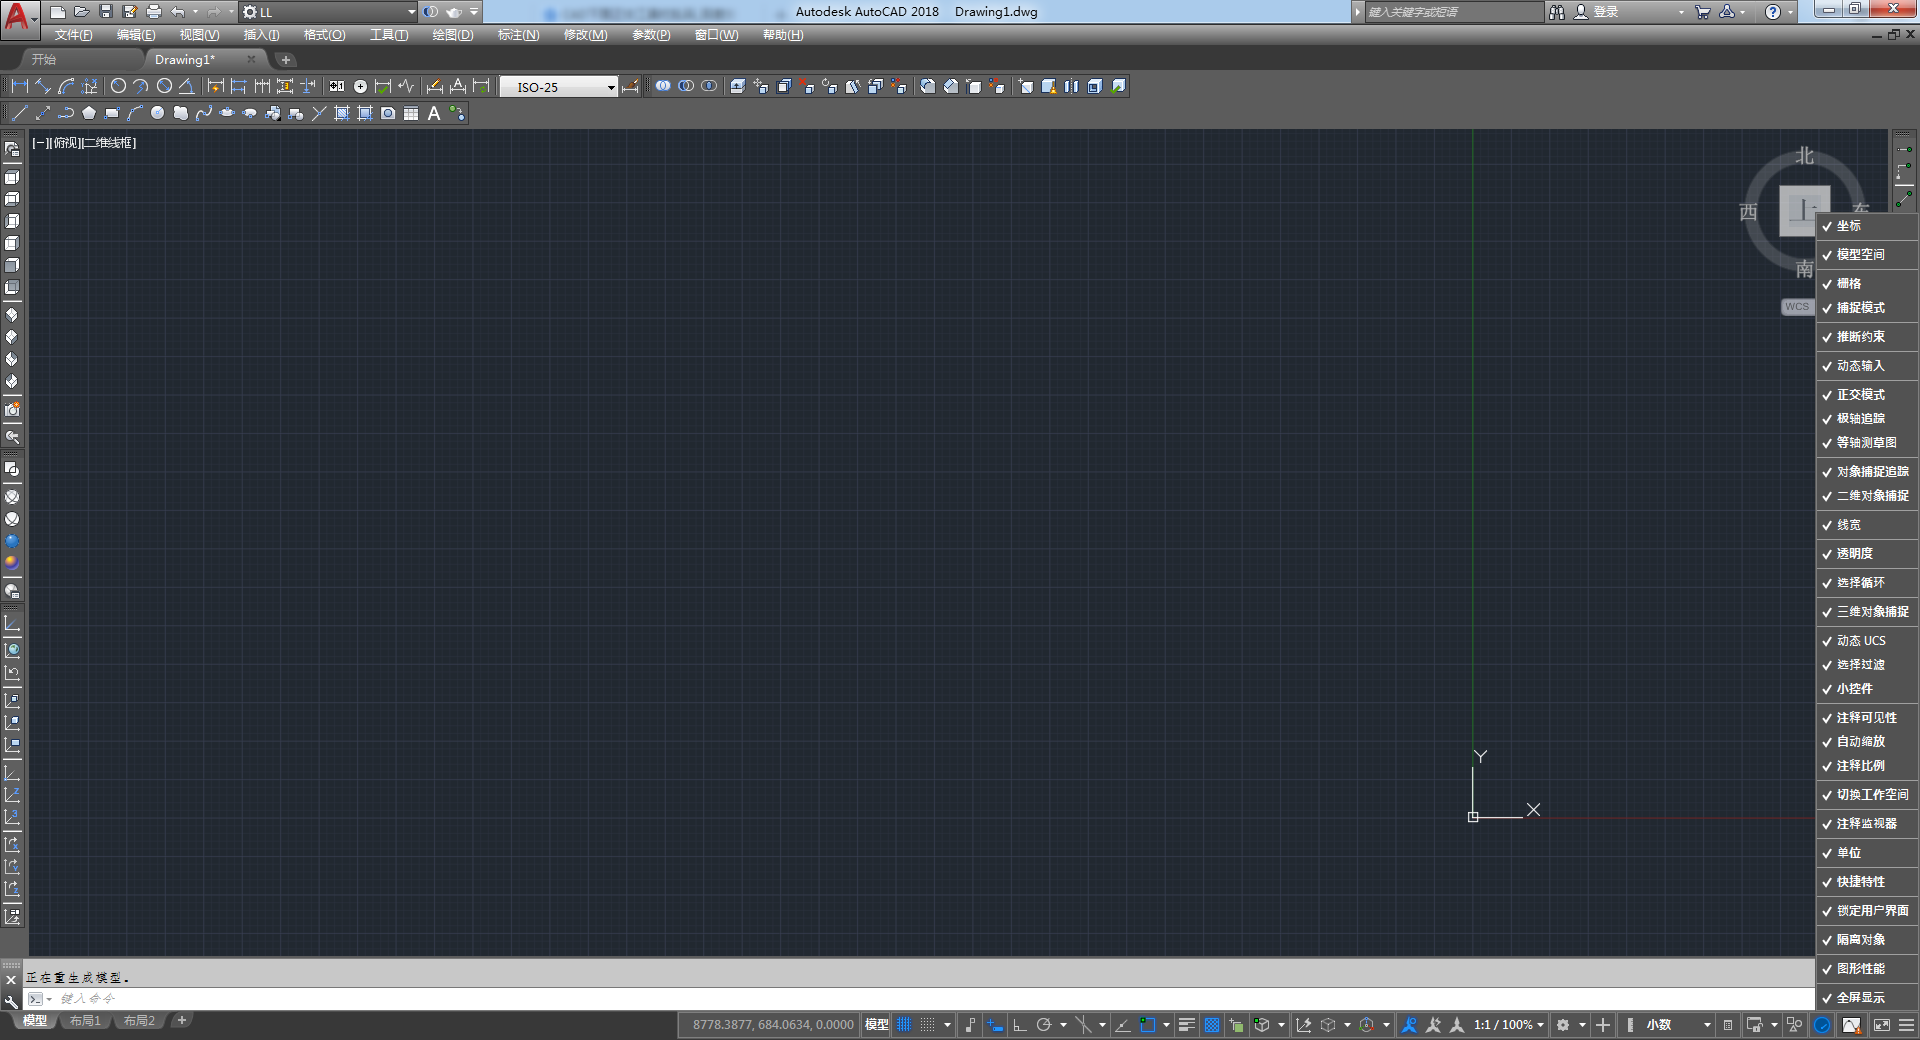1920x1040 pixels.
Task: Click the Print icon in quick access toolbar
Action: point(153,12)
